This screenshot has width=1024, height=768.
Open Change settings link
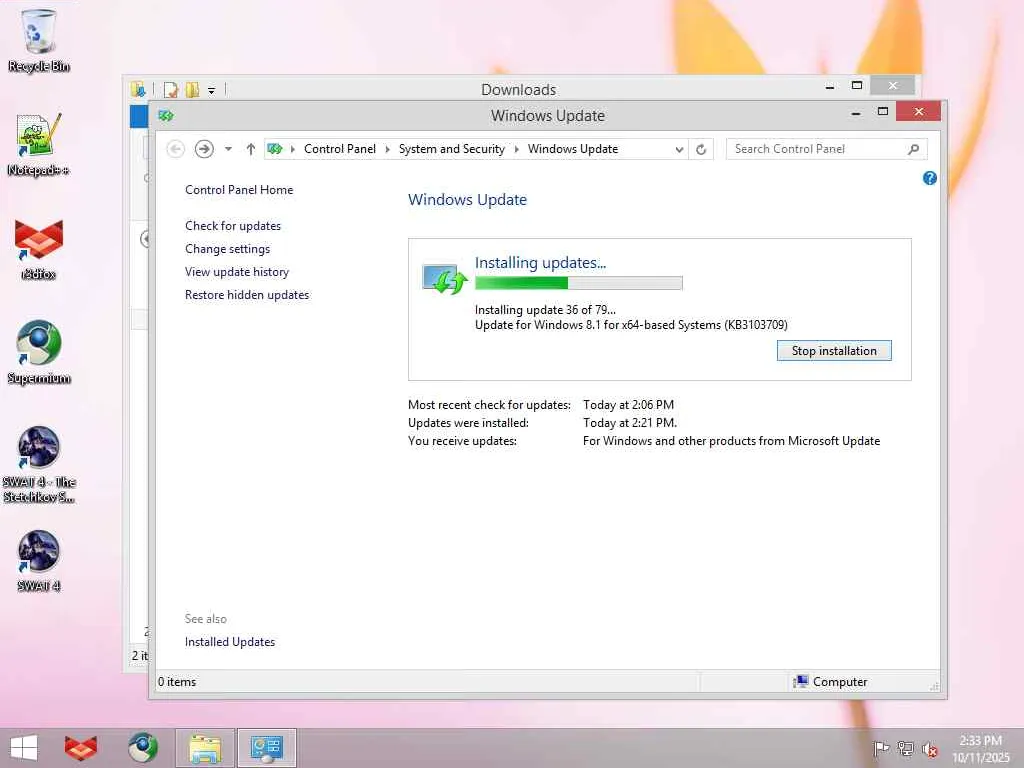(227, 249)
